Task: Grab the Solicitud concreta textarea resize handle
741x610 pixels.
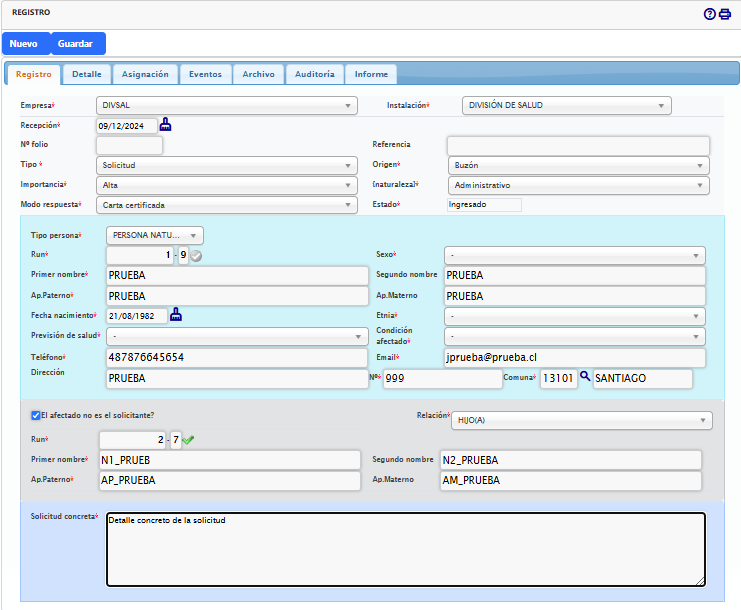Action: tap(700, 582)
